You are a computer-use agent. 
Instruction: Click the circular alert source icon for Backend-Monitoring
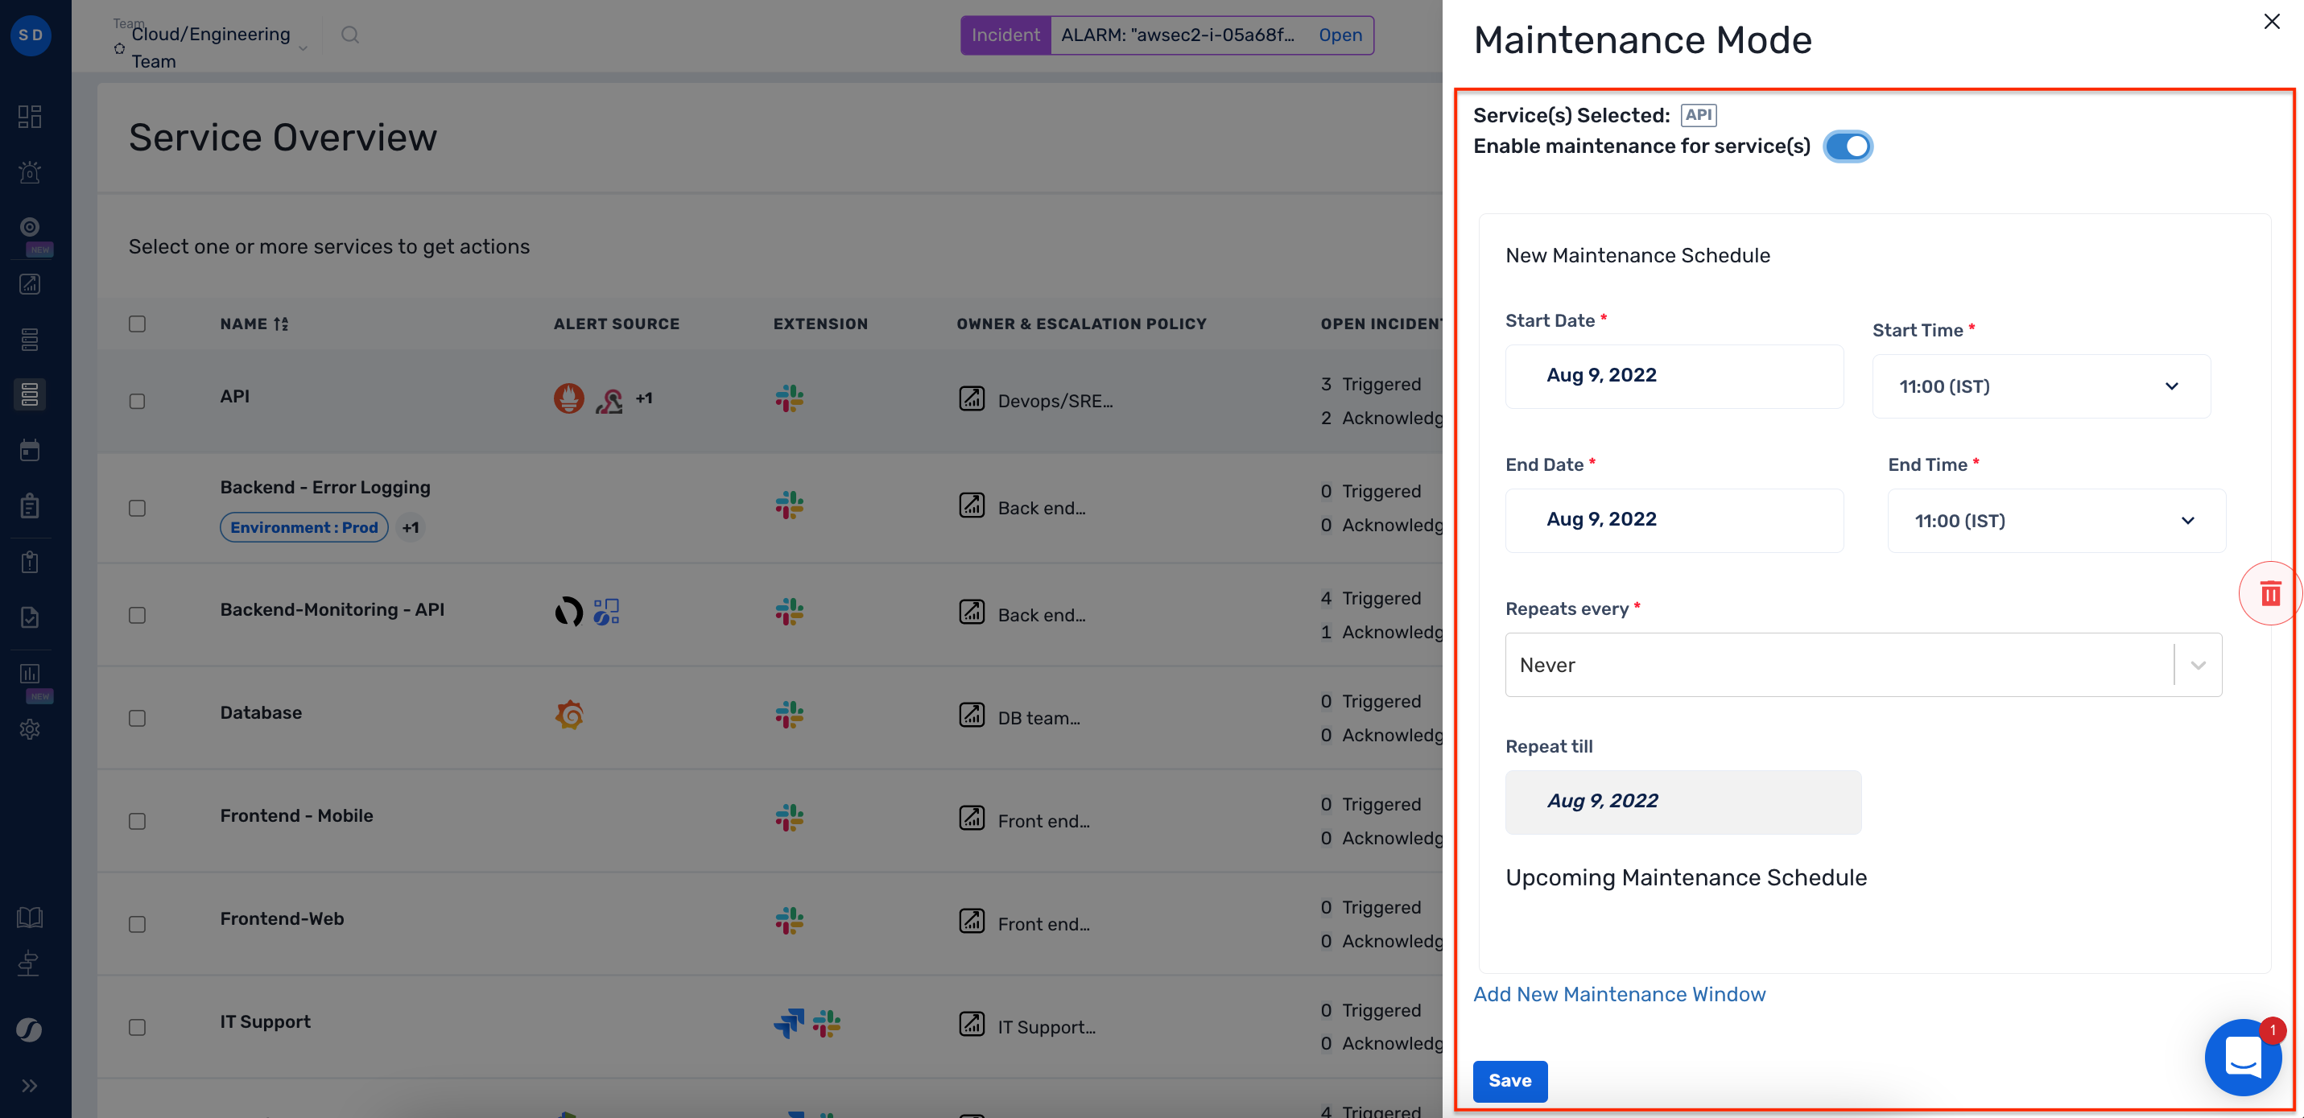point(569,611)
